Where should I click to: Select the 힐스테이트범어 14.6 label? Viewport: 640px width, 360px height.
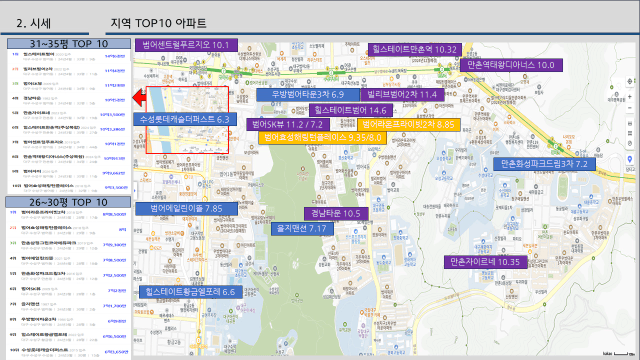tap(351, 110)
